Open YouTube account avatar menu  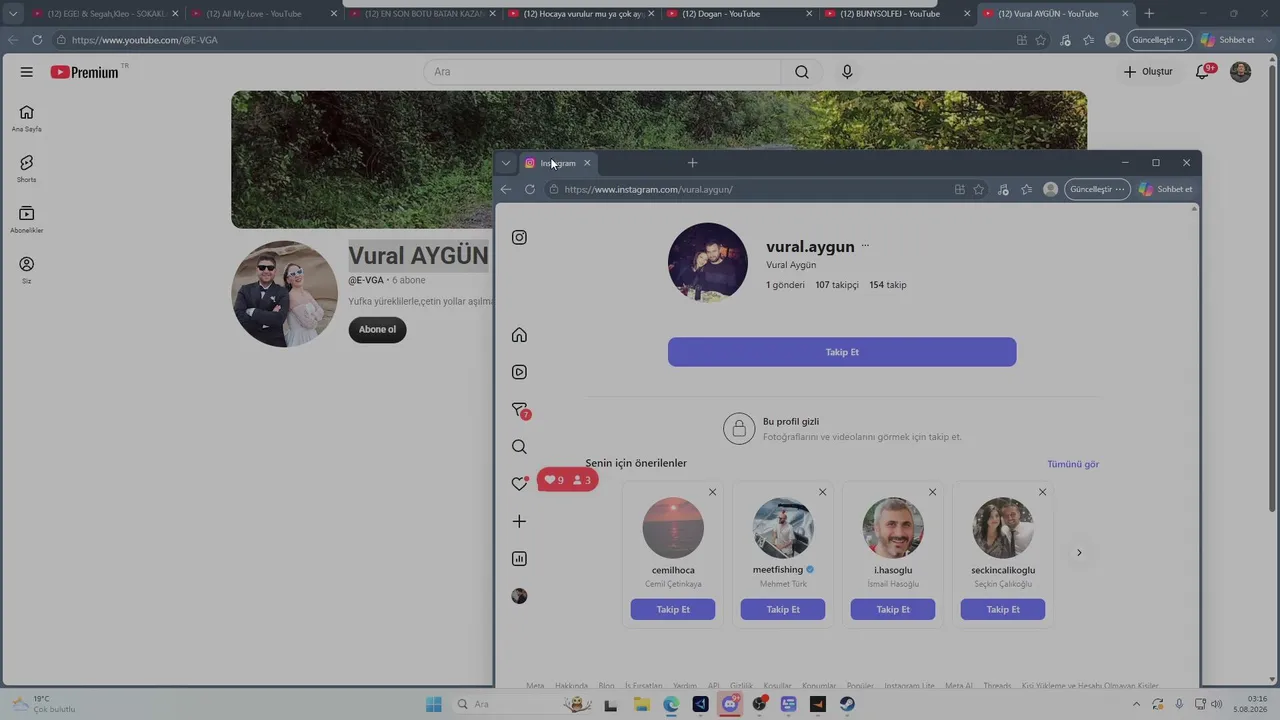click(x=1241, y=72)
